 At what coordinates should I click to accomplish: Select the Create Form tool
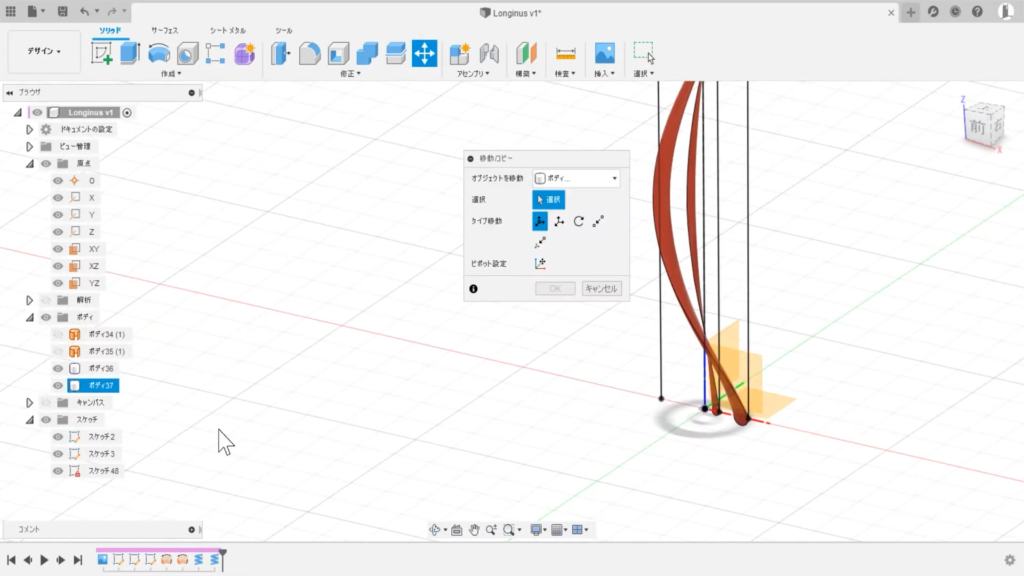click(x=244, y=54)
